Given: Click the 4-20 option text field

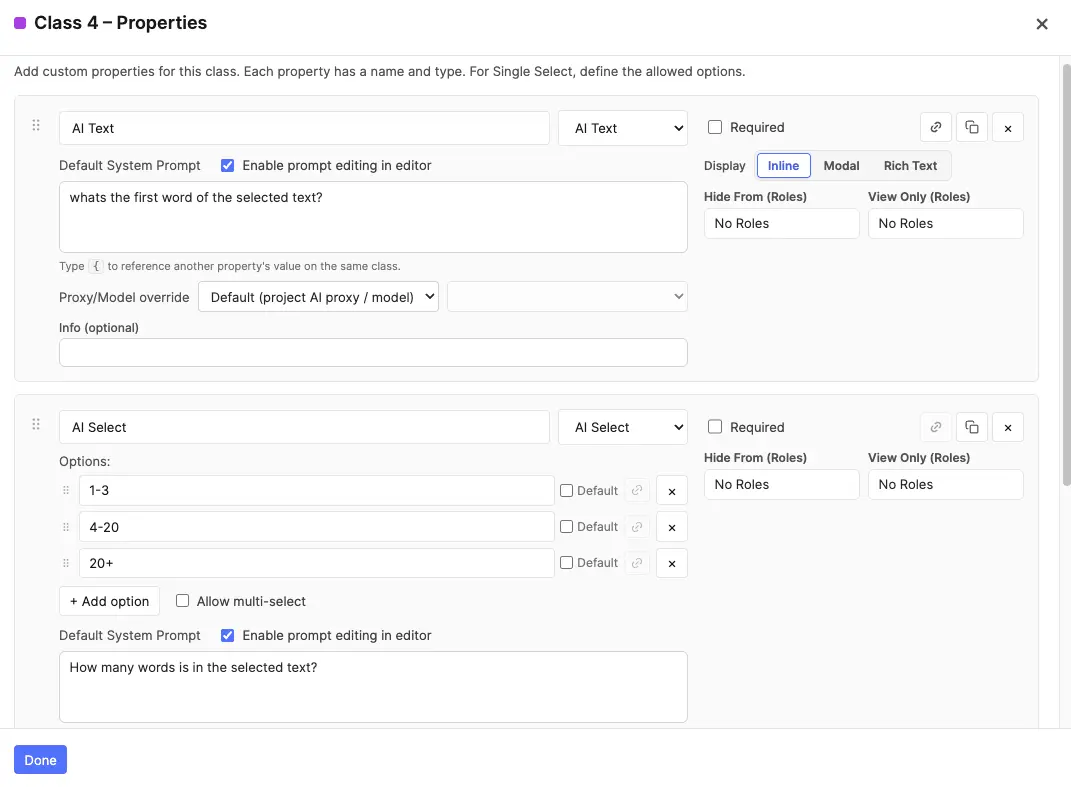Looking at the screenshot, I should click(x=316, y=527).
